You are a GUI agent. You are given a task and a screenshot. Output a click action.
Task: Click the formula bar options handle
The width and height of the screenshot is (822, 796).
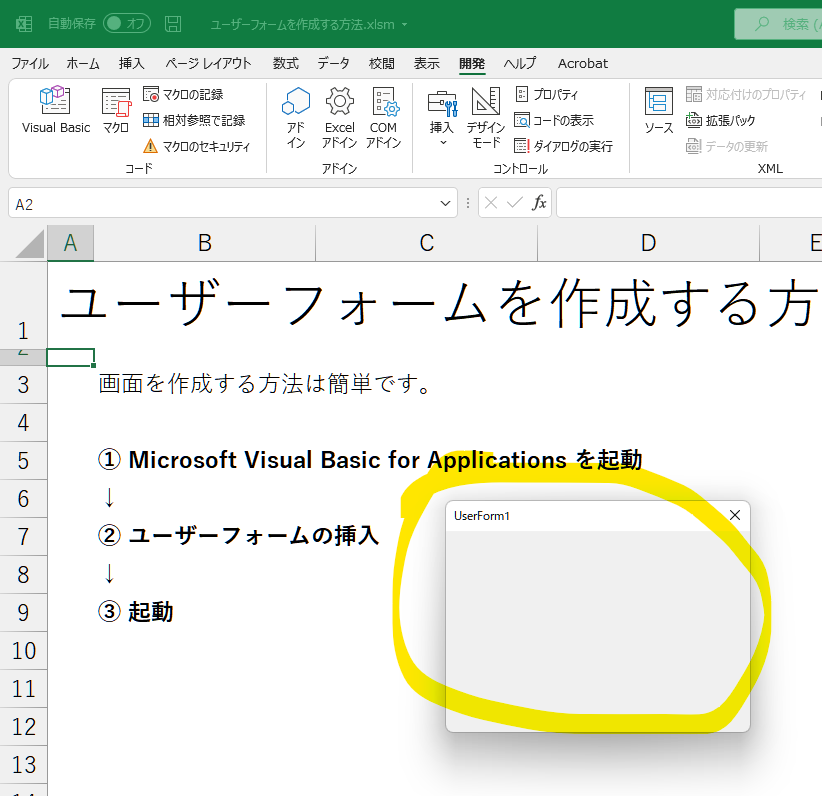(x=468, y=204)
